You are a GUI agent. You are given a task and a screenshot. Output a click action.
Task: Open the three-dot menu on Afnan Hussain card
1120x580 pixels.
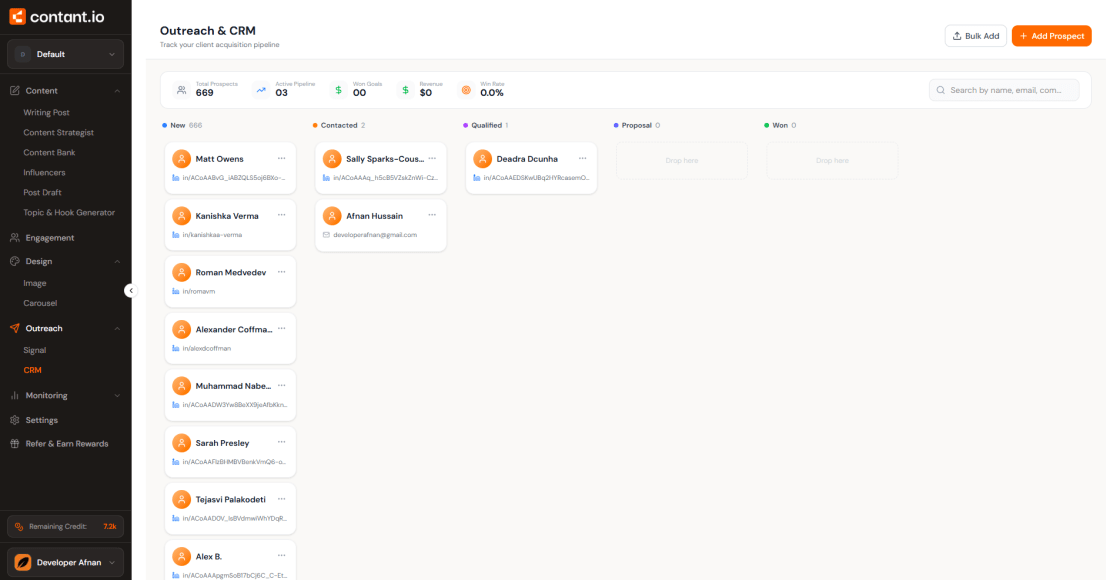coord(432,215)
